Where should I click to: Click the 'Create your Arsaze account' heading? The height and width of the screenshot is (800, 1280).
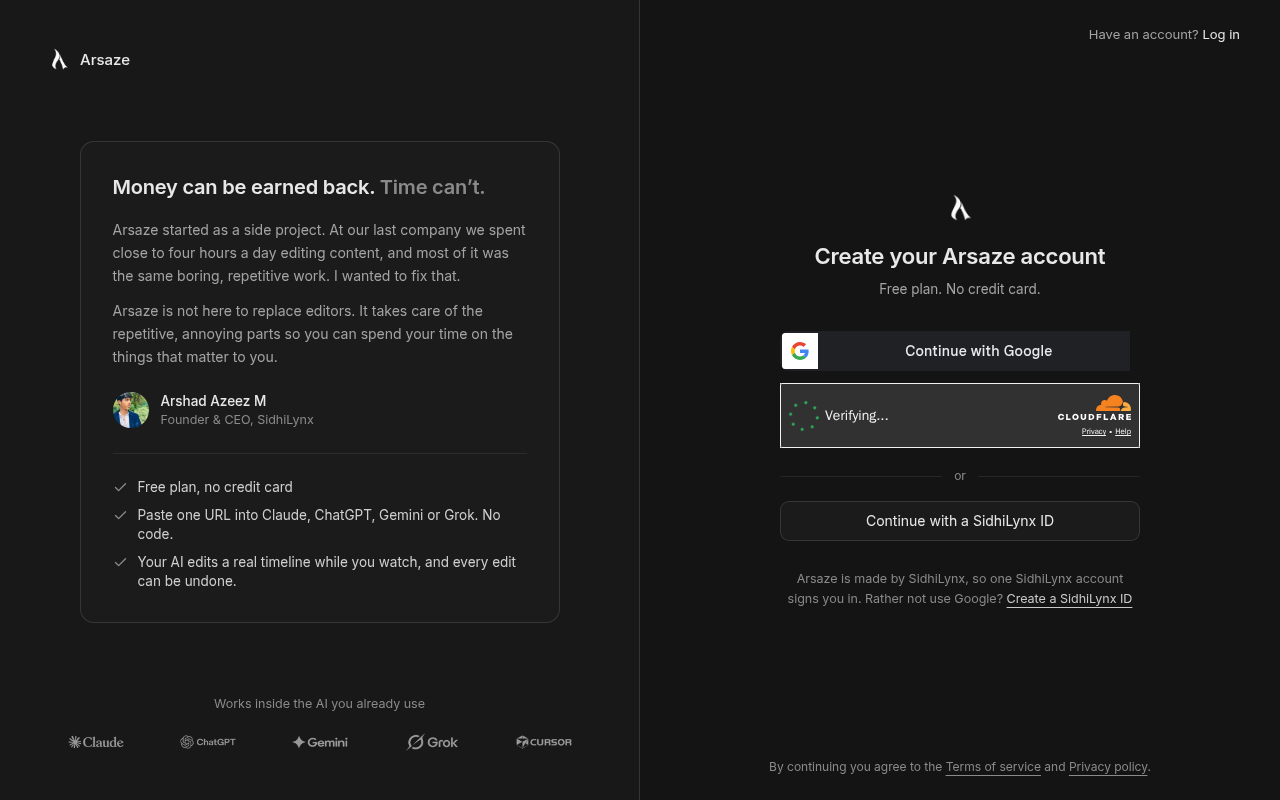click(960, 256)
